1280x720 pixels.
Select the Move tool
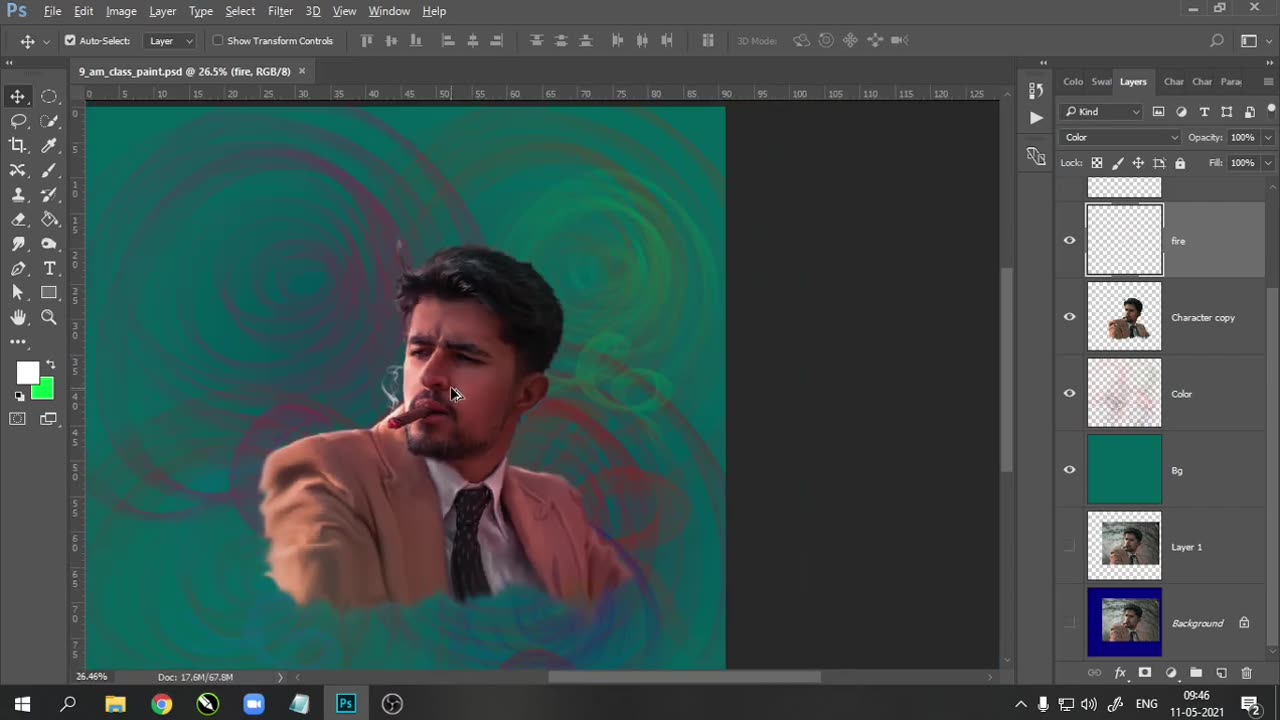point(18,97)
